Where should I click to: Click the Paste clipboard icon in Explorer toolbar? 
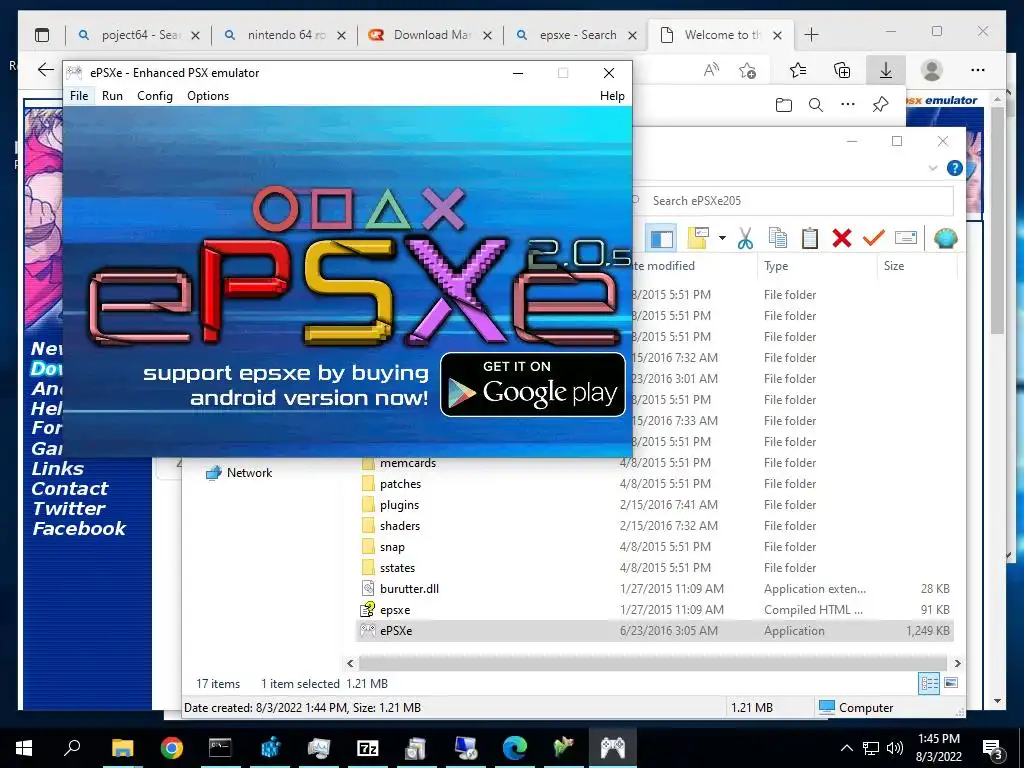(810, 238)
